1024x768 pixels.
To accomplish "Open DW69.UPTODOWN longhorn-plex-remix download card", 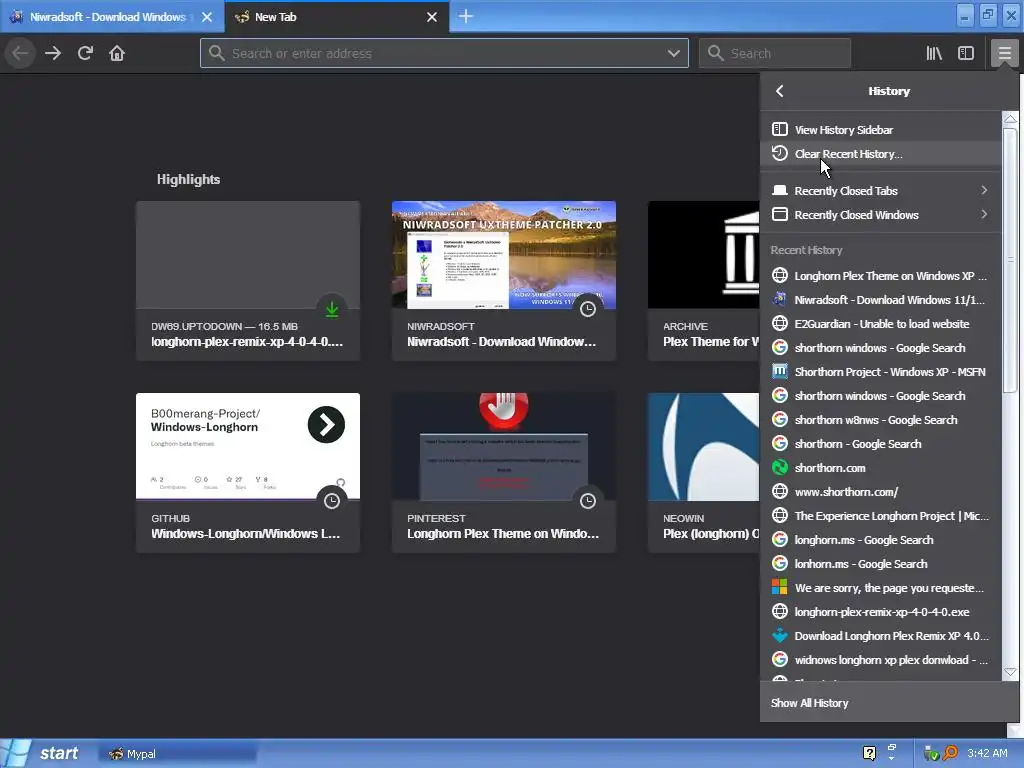I will 248,281.
